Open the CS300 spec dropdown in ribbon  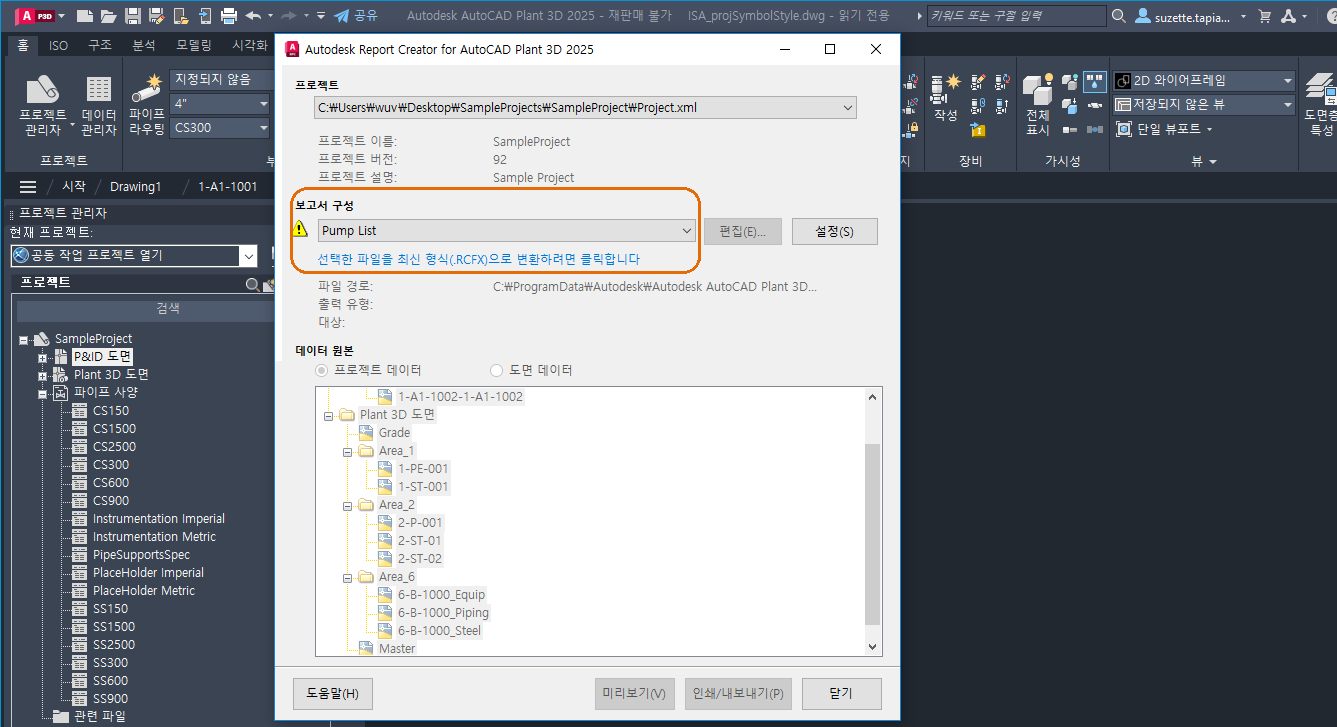click(264, 128)
